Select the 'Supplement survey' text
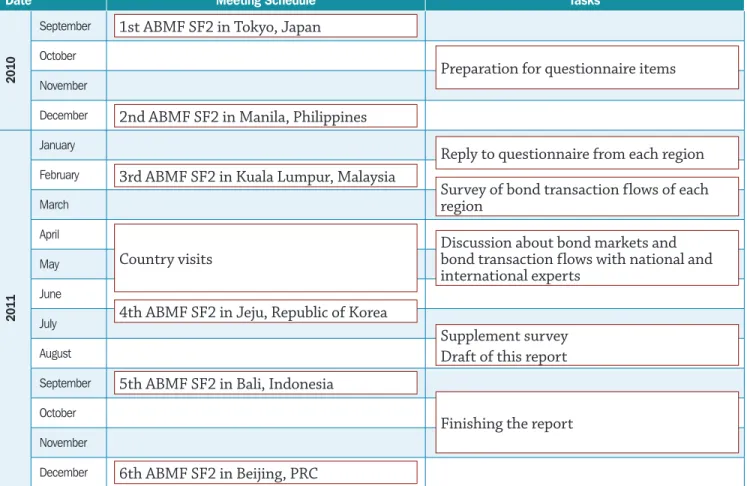Image resolution: width=747 pixels, height=486 pixels. click(x=504, y=336)
